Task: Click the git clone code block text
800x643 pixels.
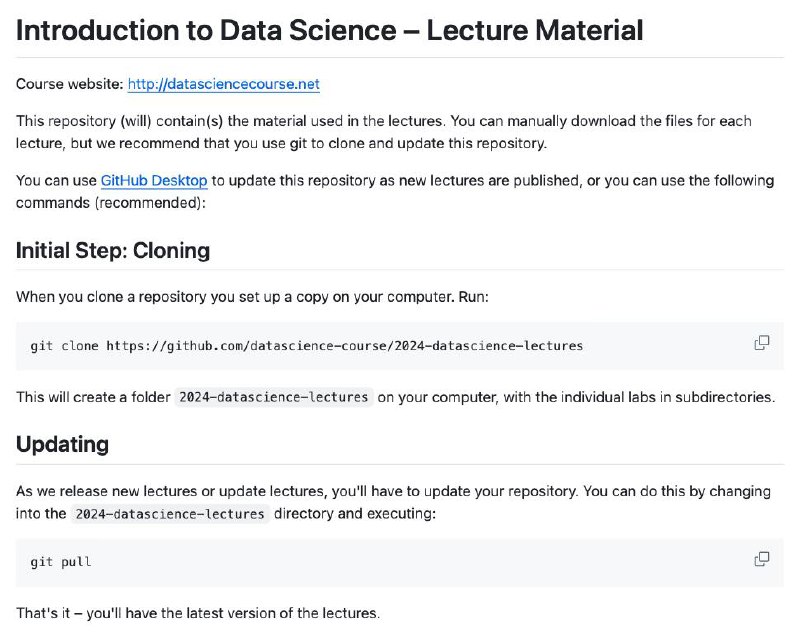Action: (x=306, y=346)
